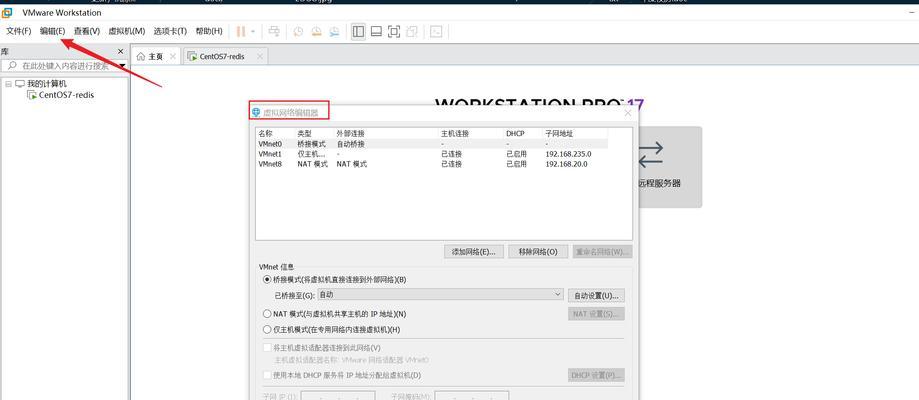
Task: Open the 帮助(H) menu
Action: (209, 31)
